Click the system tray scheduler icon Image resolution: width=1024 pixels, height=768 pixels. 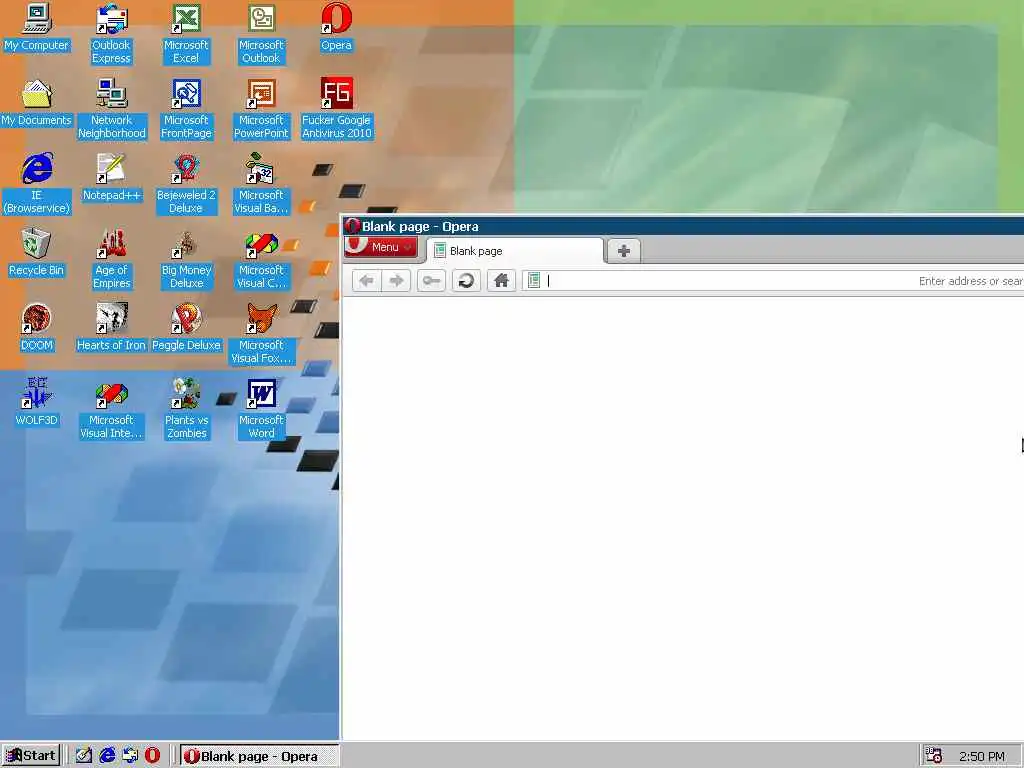[x=933, y=756]
